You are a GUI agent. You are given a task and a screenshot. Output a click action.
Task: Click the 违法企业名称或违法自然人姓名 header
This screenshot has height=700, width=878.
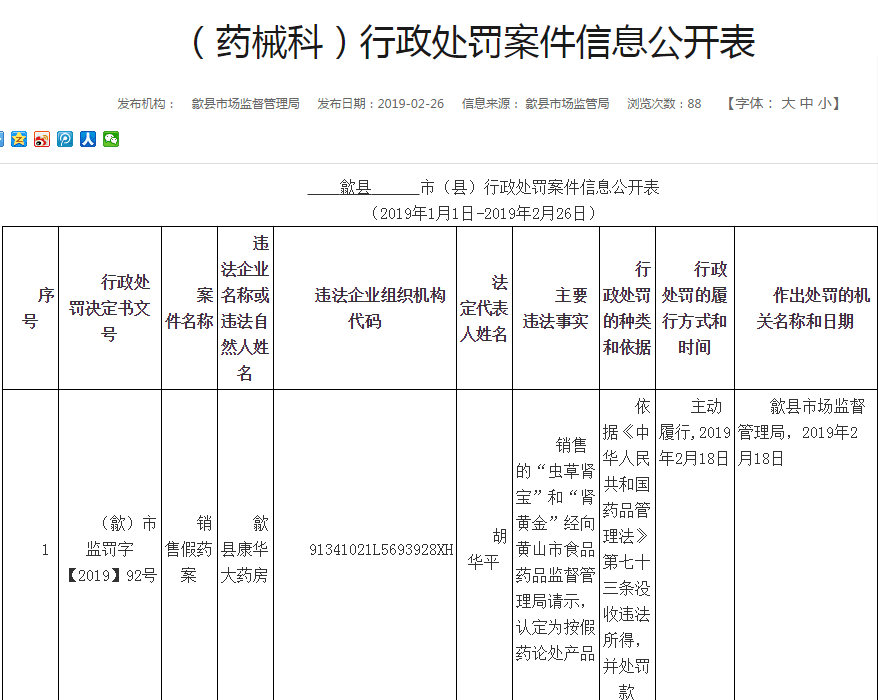click(x=245, y=308)
